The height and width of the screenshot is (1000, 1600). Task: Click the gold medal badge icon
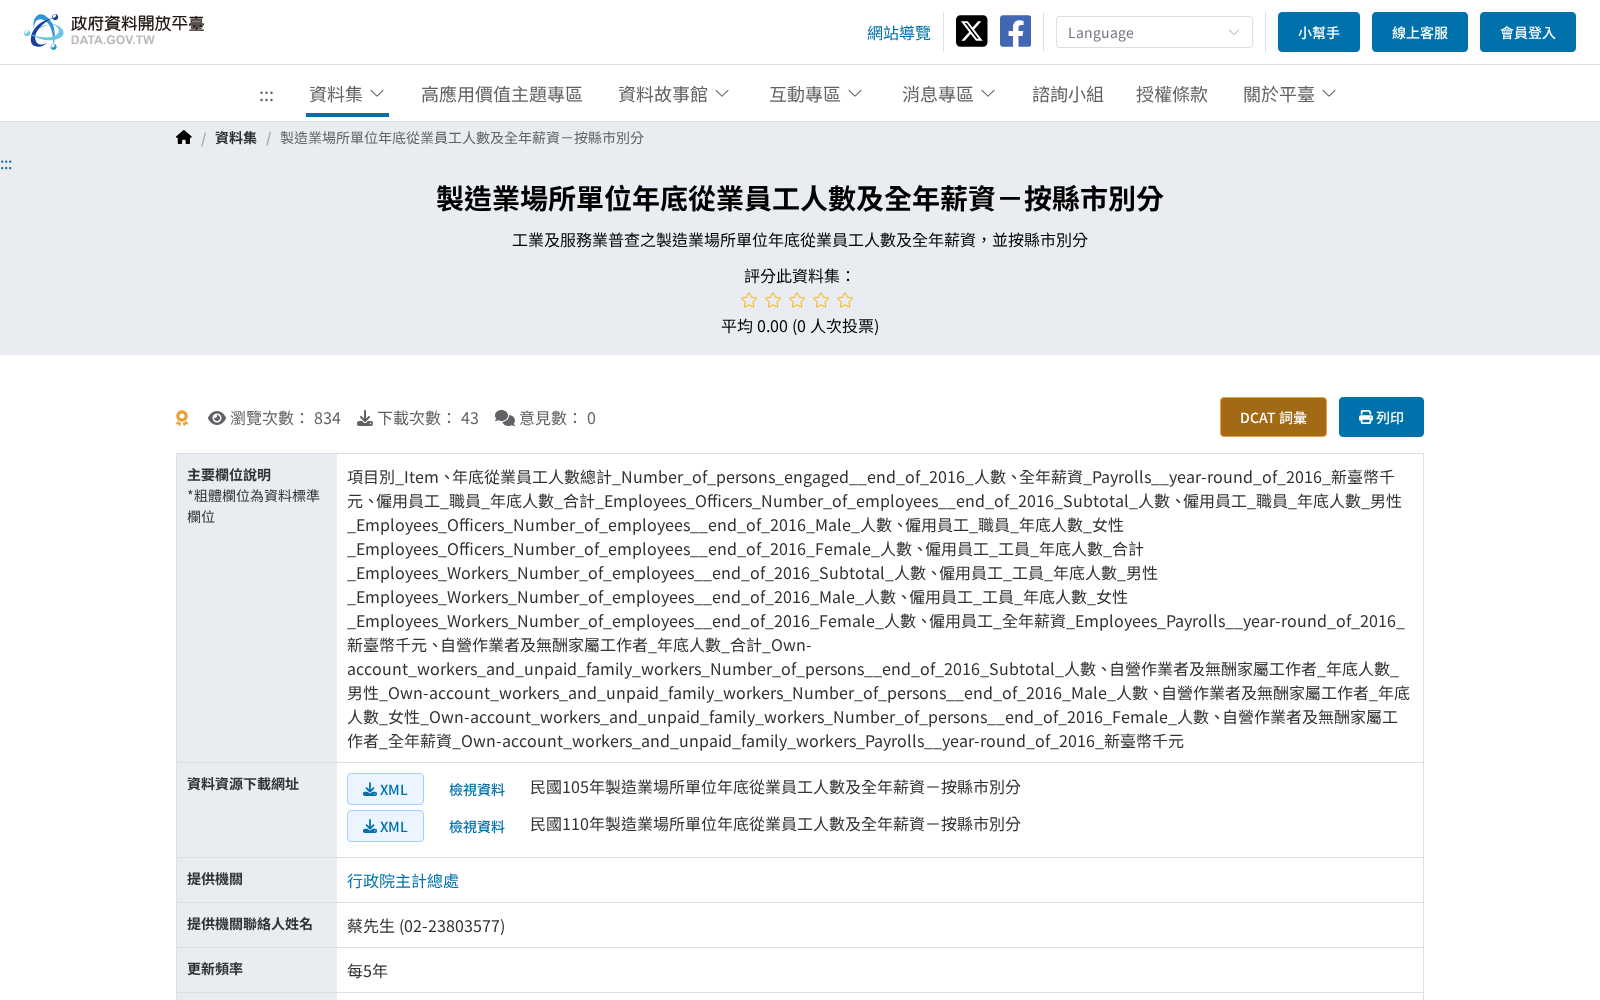182,418
